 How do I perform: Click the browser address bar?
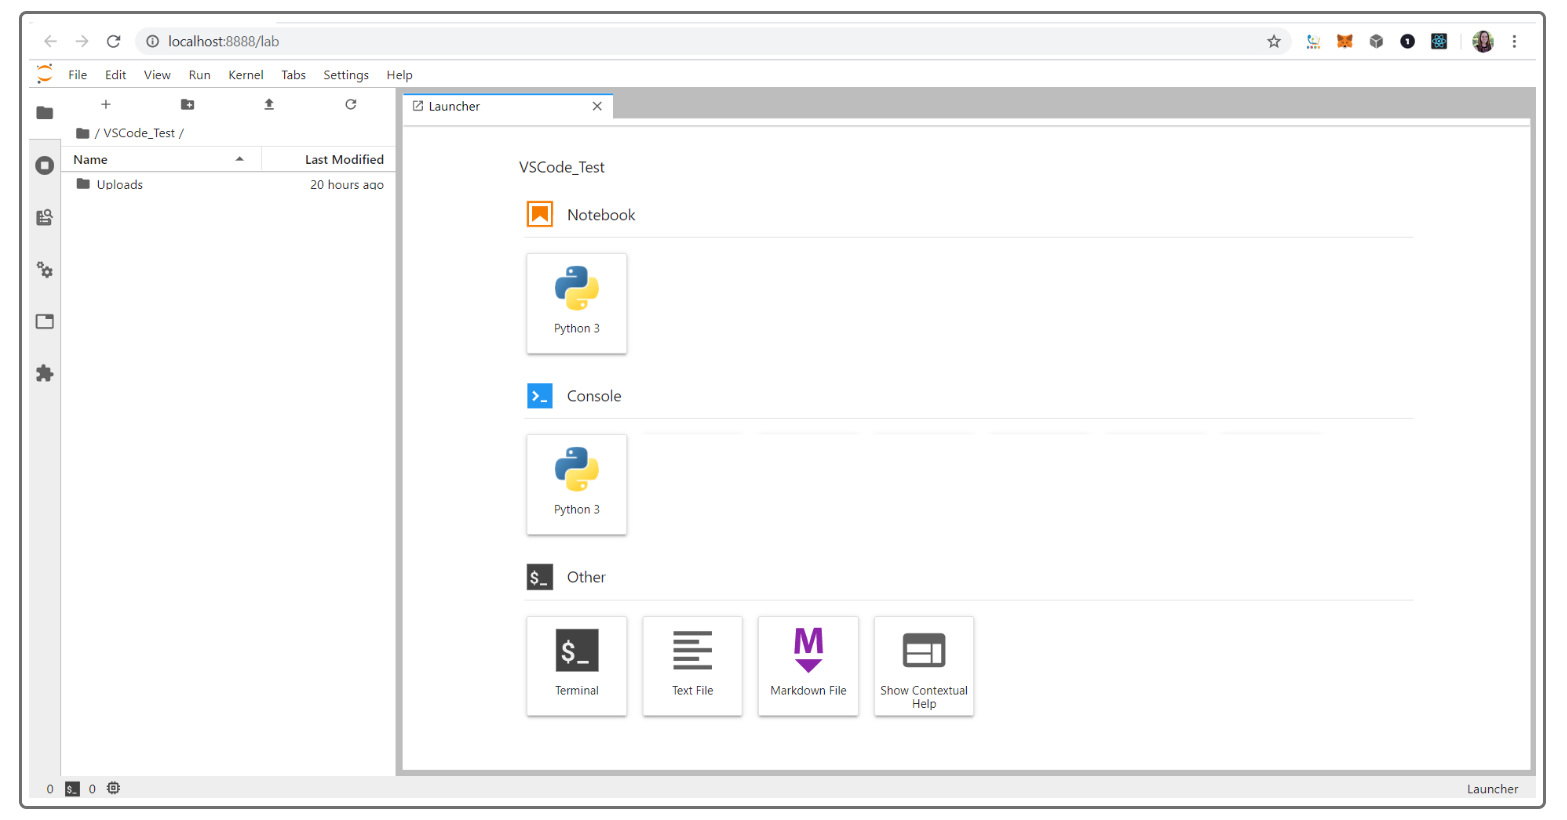coord(700,41)
